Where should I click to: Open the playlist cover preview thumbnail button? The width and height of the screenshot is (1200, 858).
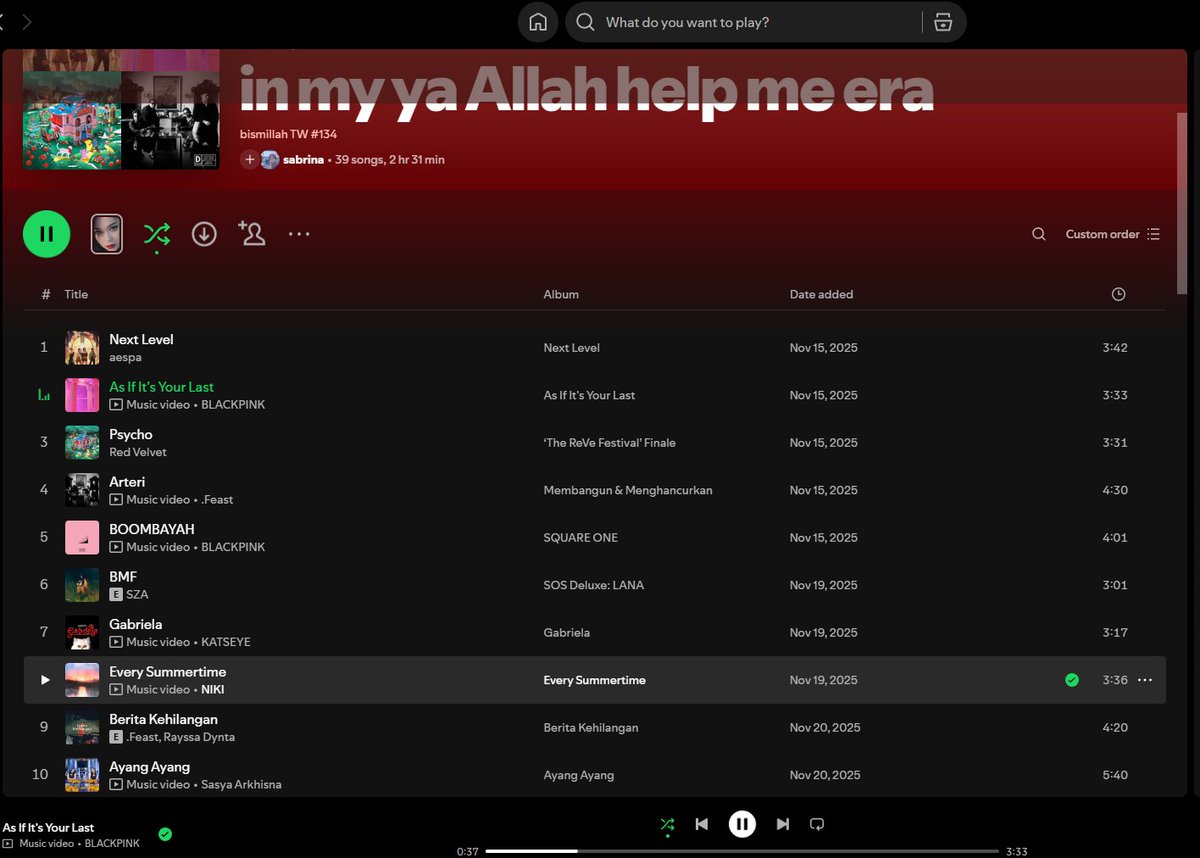107,234
